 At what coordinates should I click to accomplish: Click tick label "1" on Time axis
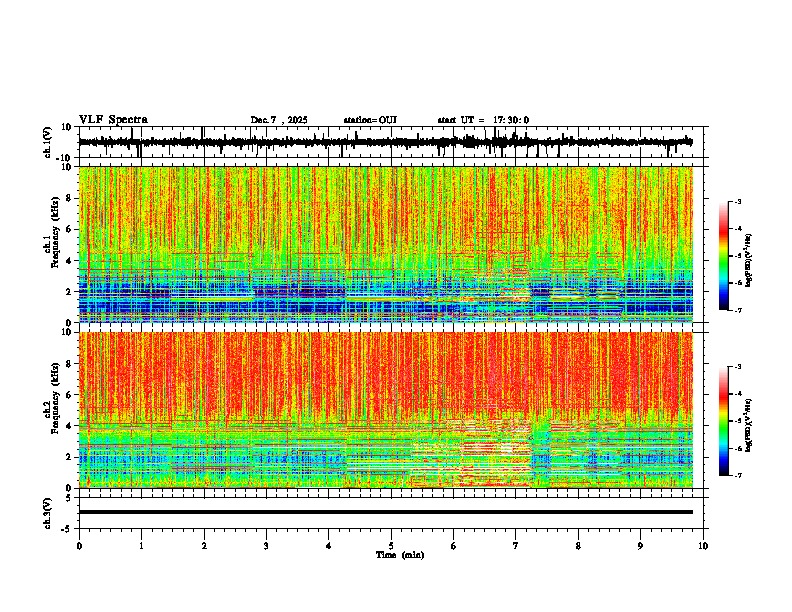(x=141, y=546)
